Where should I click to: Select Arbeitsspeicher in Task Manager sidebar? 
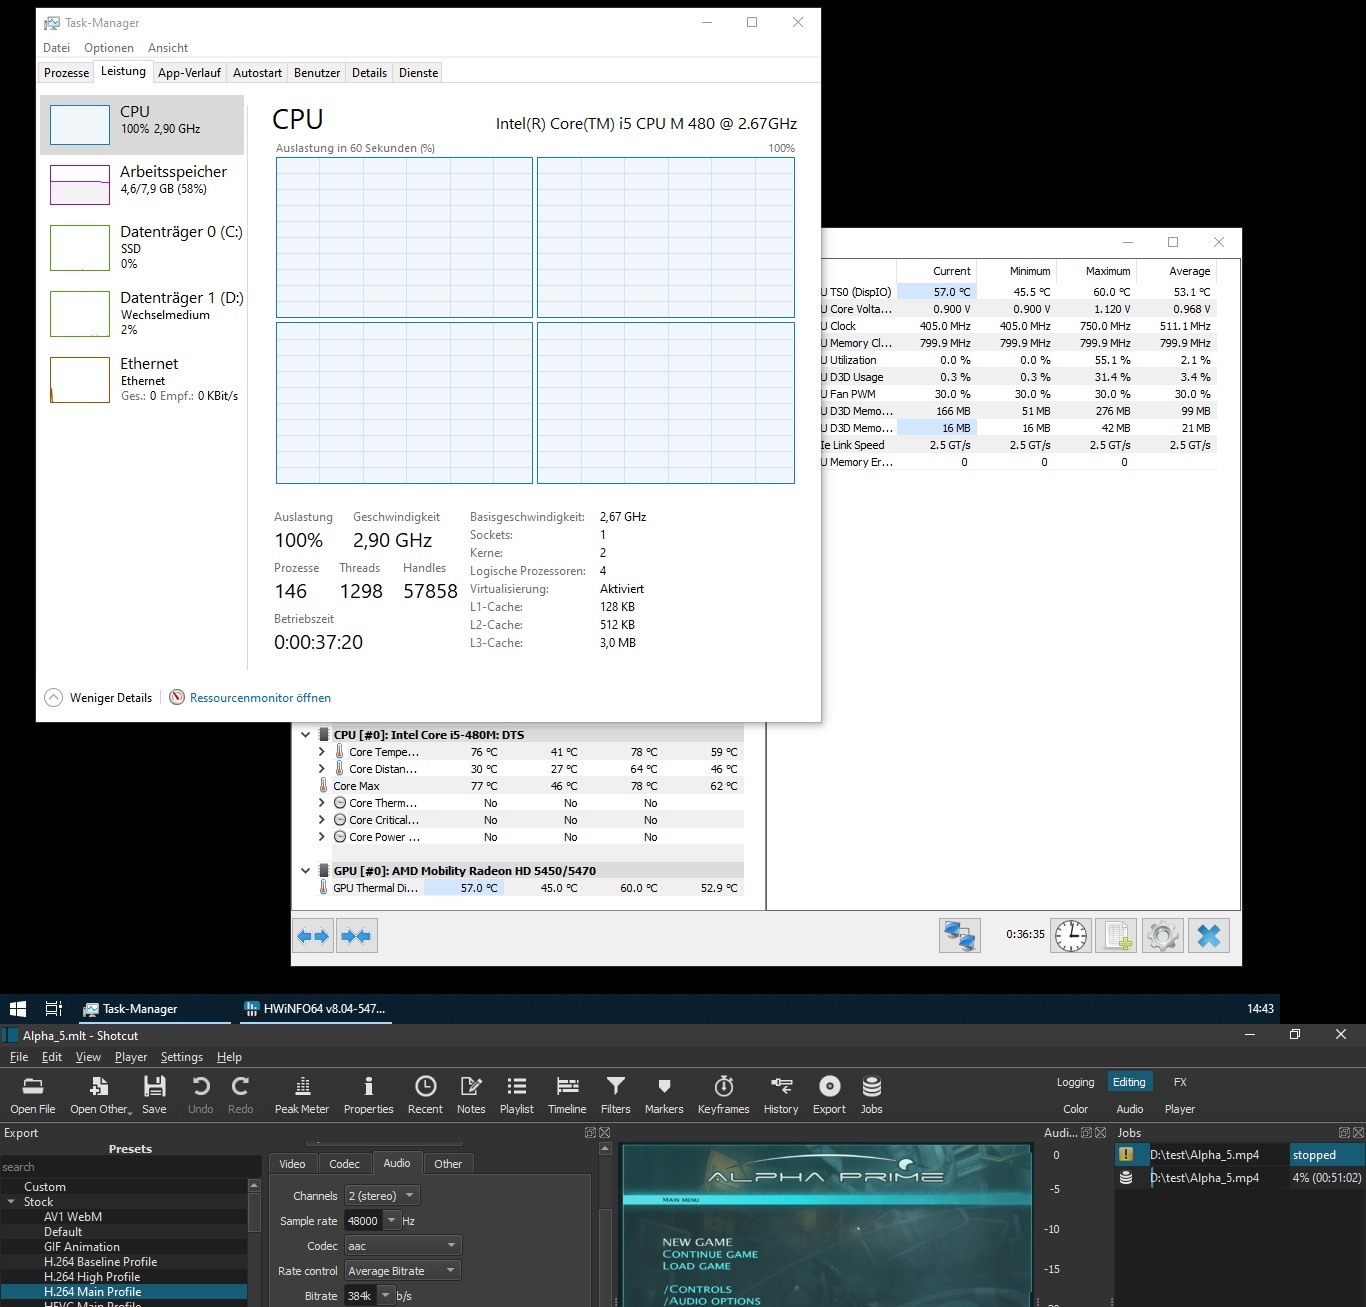(142, 185)
